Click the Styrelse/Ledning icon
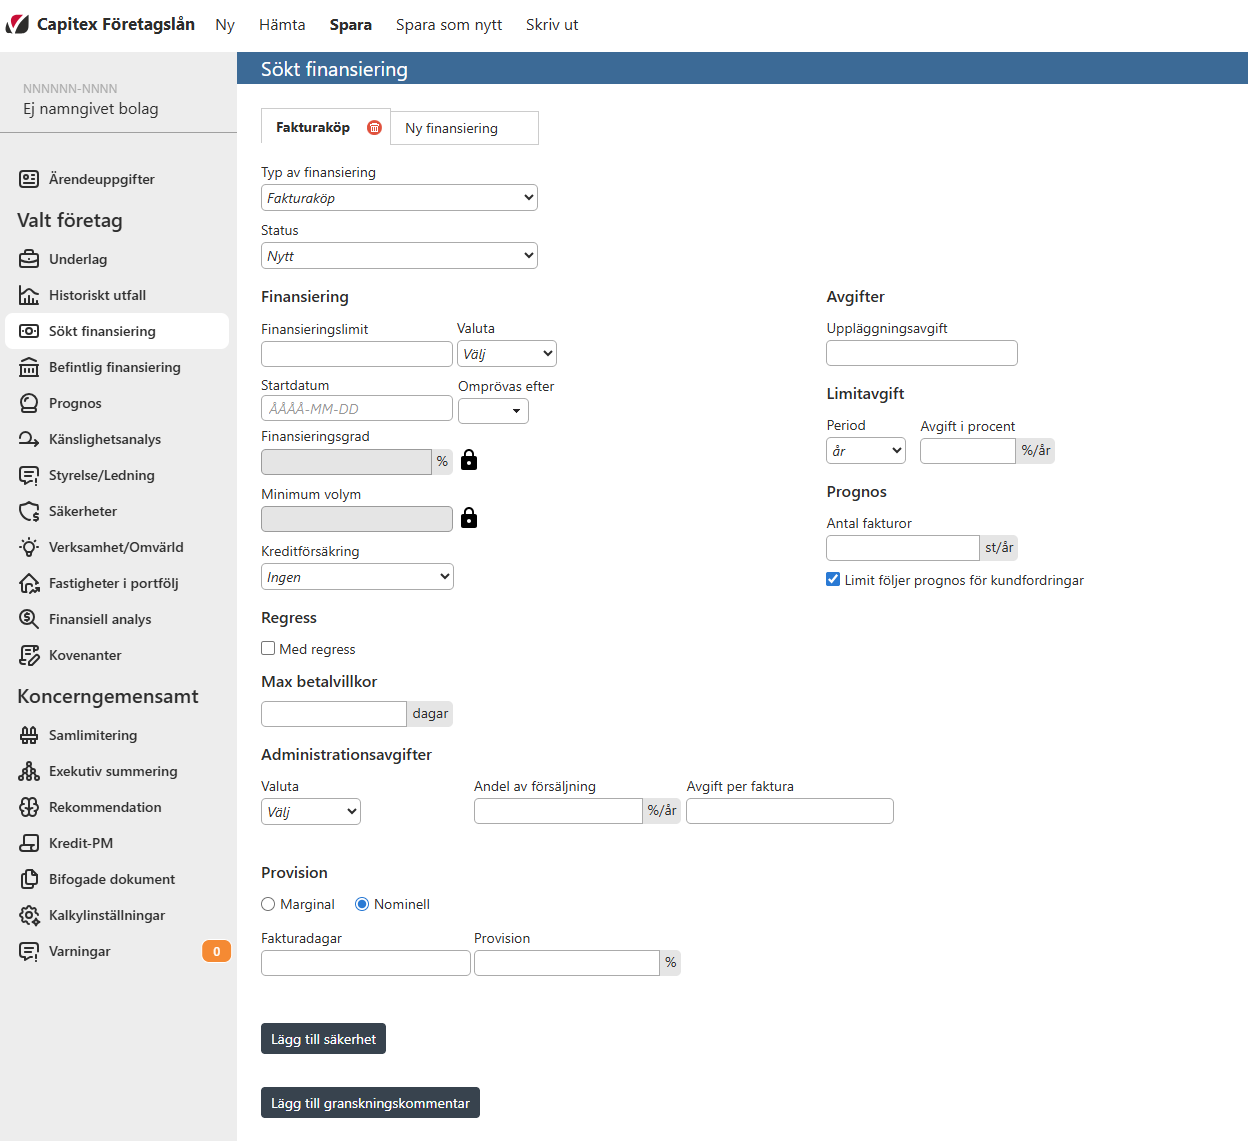 (x=29, y=475)
